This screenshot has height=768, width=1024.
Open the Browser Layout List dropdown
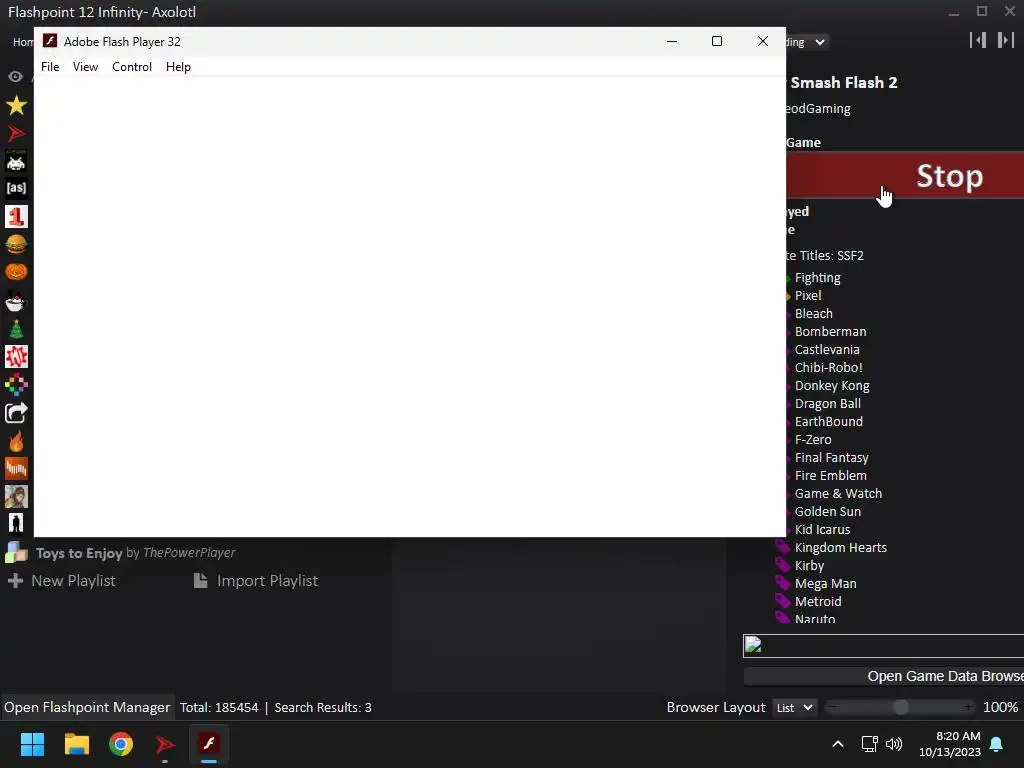click(x=794, y=707)
